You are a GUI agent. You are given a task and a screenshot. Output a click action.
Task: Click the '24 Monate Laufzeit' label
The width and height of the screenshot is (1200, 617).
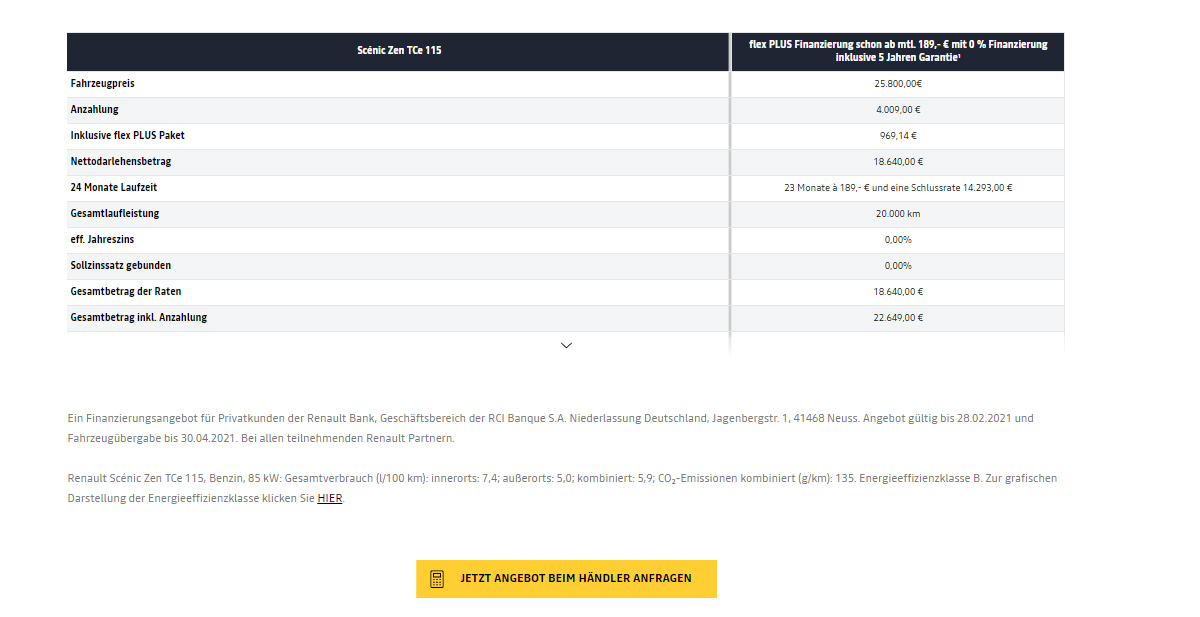coord(114,187)
